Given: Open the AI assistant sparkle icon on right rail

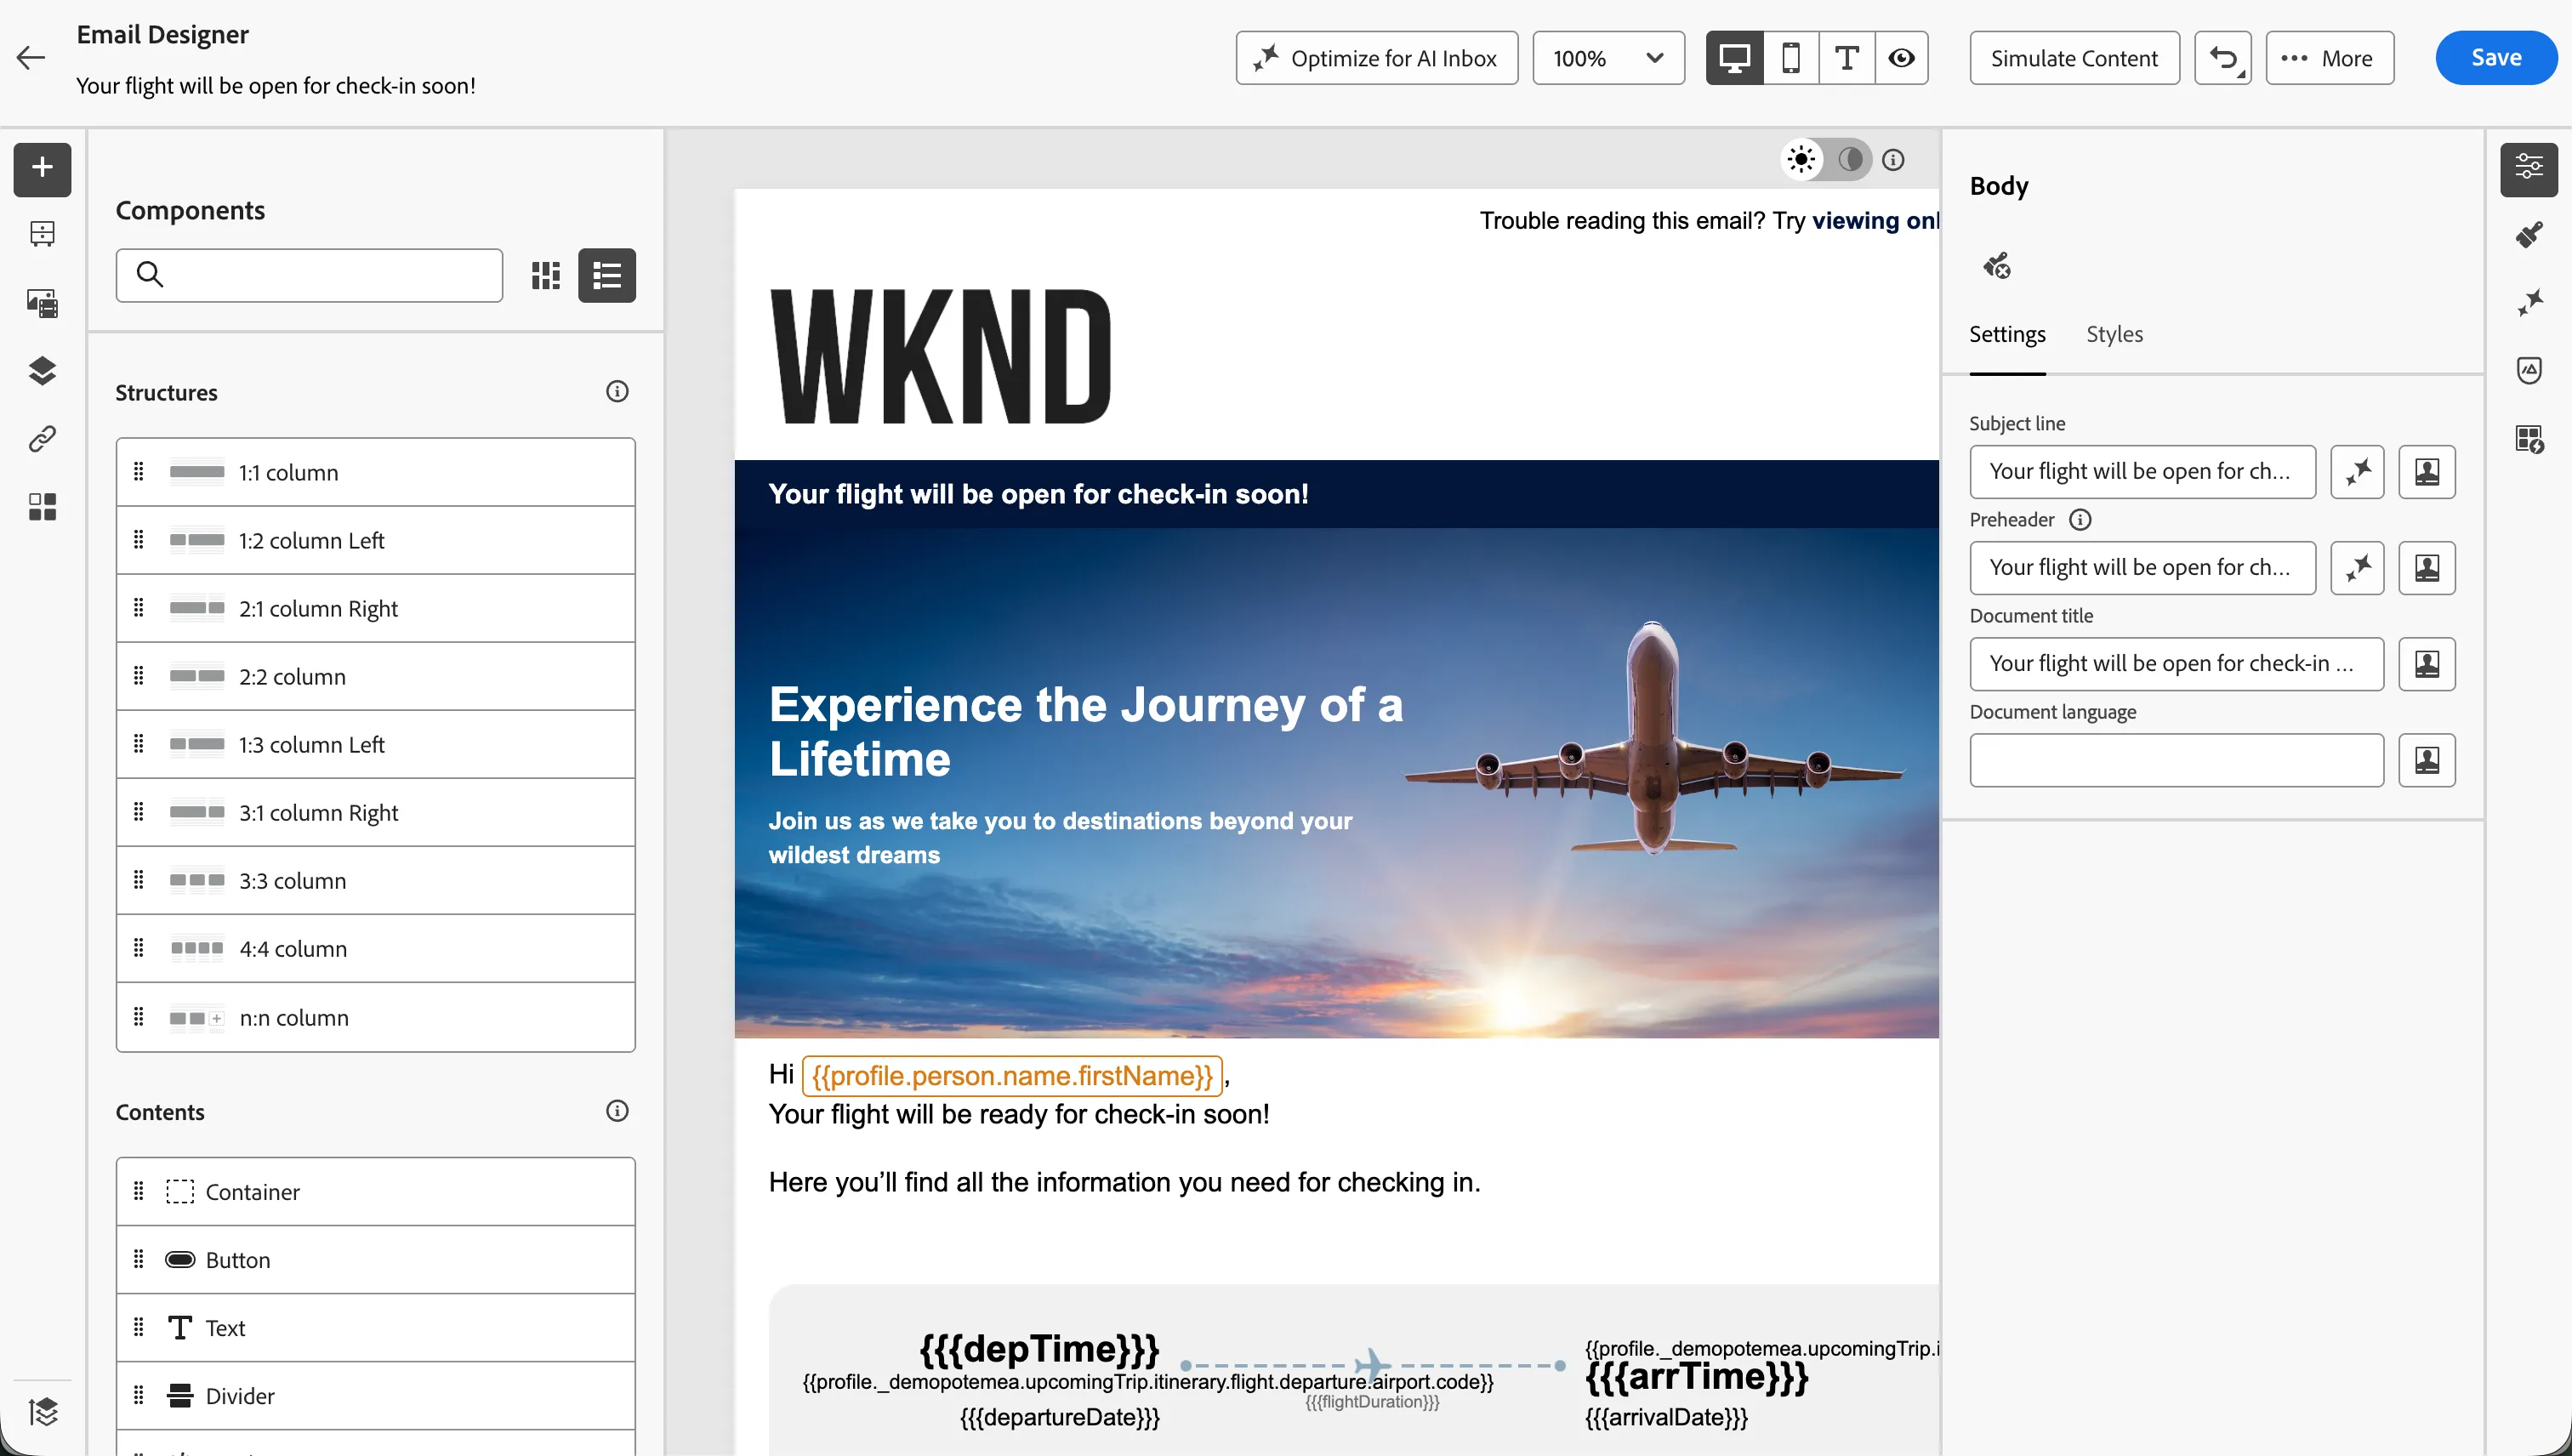Looking at the screenshot, I should click(2529, 302).
